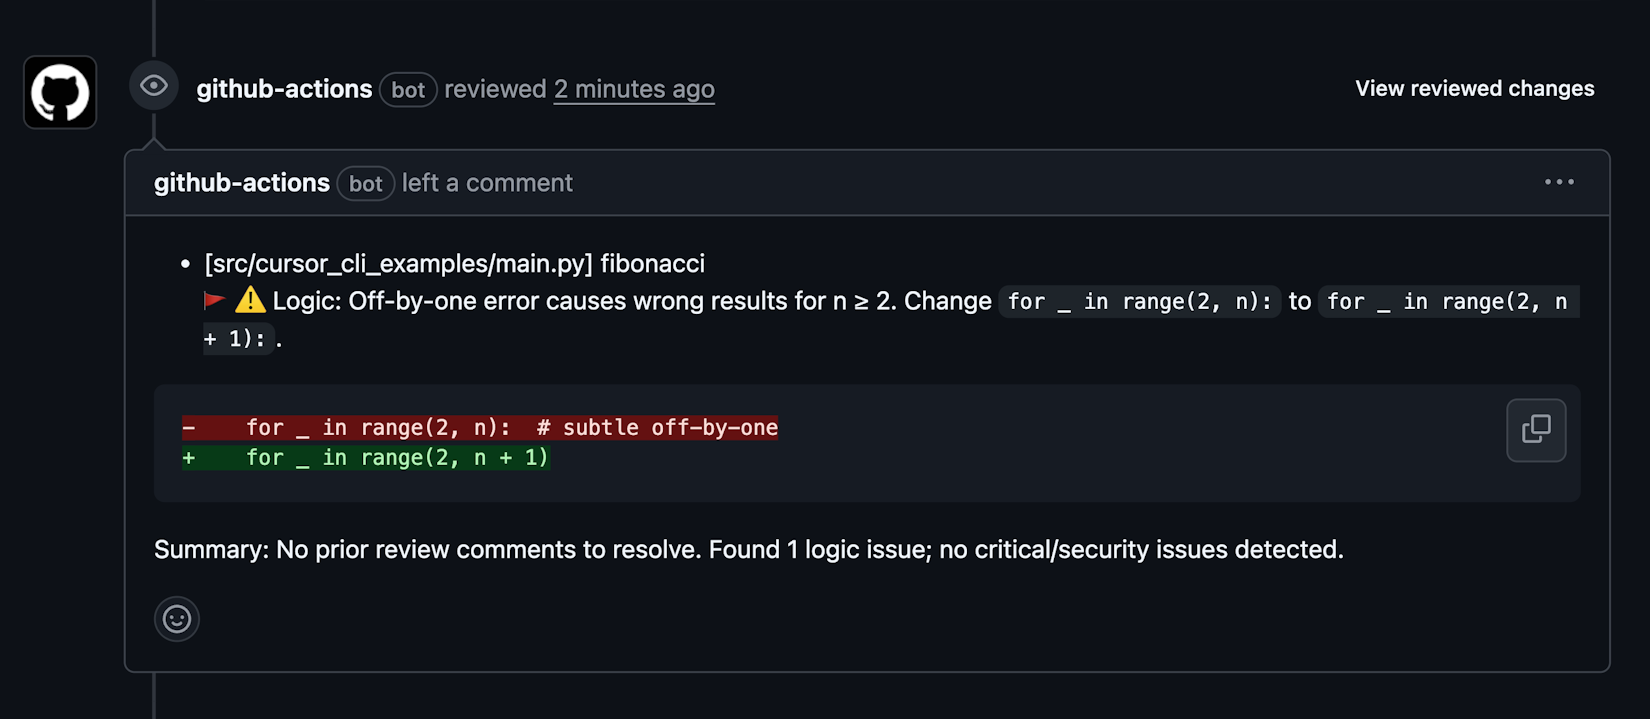The width and height of the screenshot is (1650, 719).
Task: Click the red flag emoji in the comment
Action: coord(215,299)
